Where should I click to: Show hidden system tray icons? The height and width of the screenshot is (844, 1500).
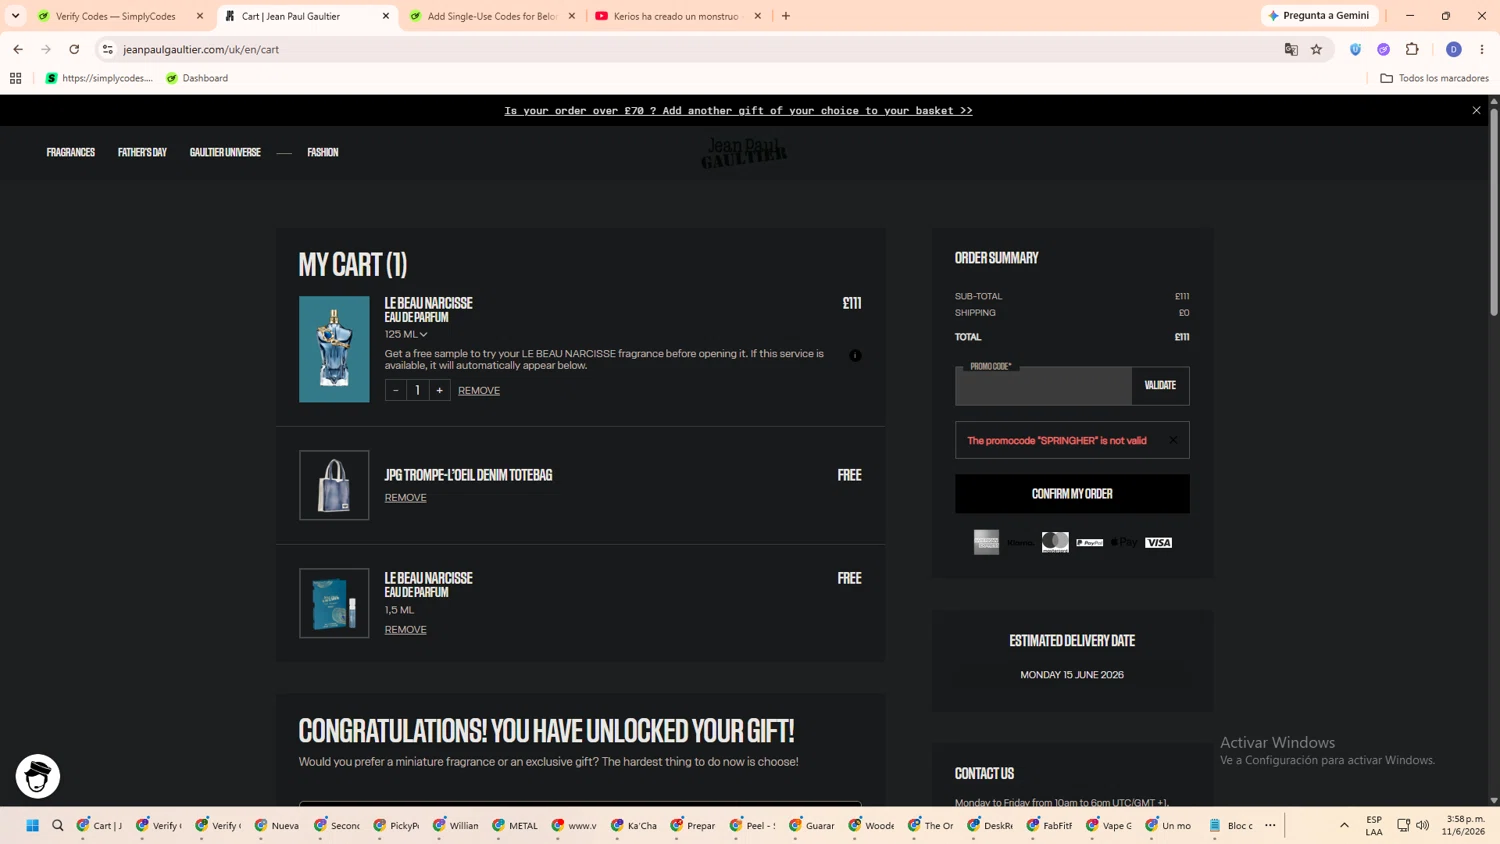(1344, 825)
